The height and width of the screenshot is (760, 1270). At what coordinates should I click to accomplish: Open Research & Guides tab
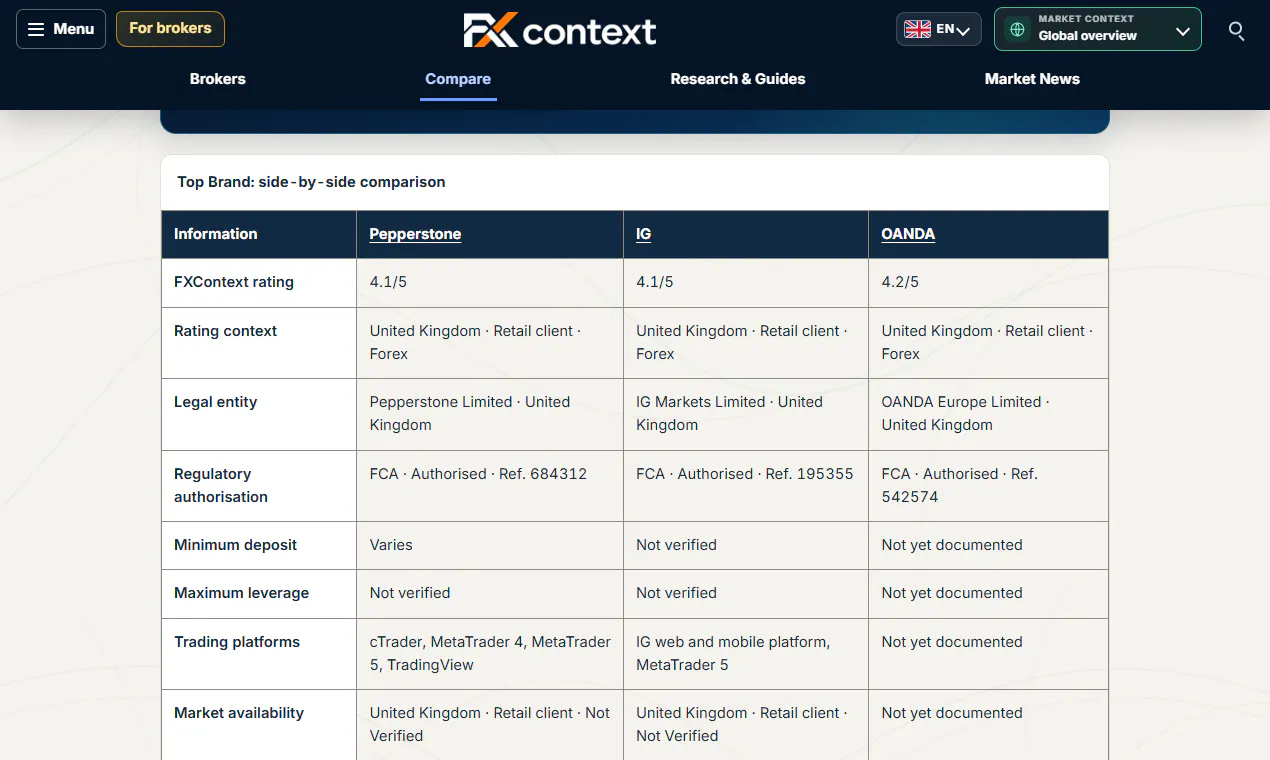[x=738, y=79]
